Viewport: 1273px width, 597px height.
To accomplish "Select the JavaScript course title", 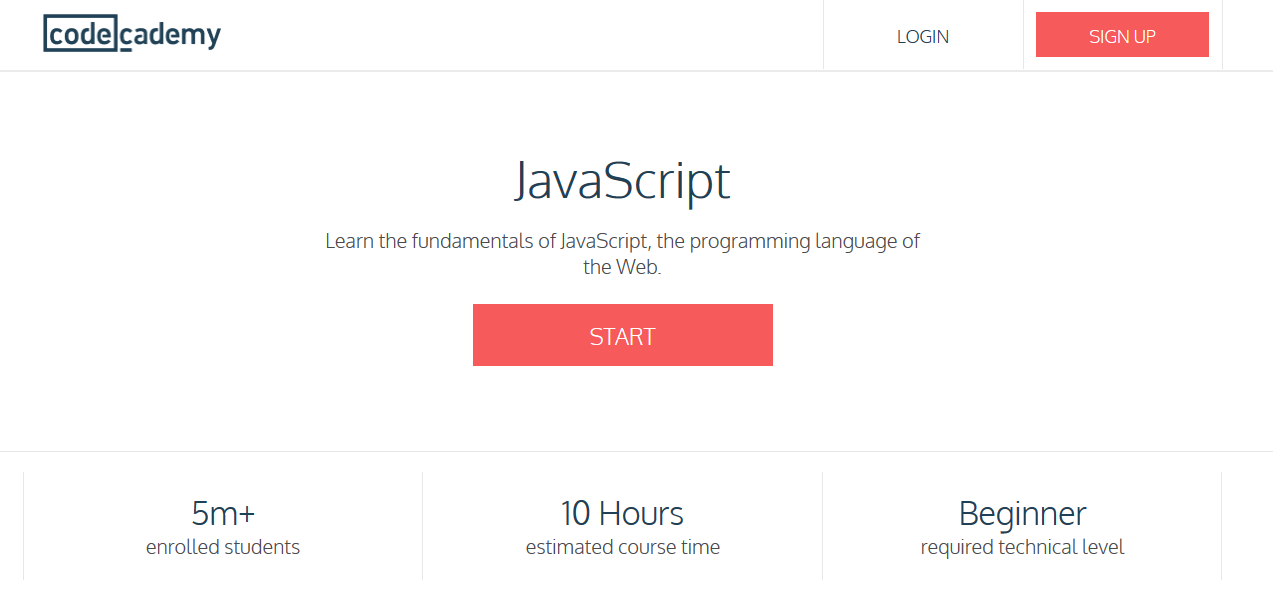I will pyautogui.click(x=623, y=181).
